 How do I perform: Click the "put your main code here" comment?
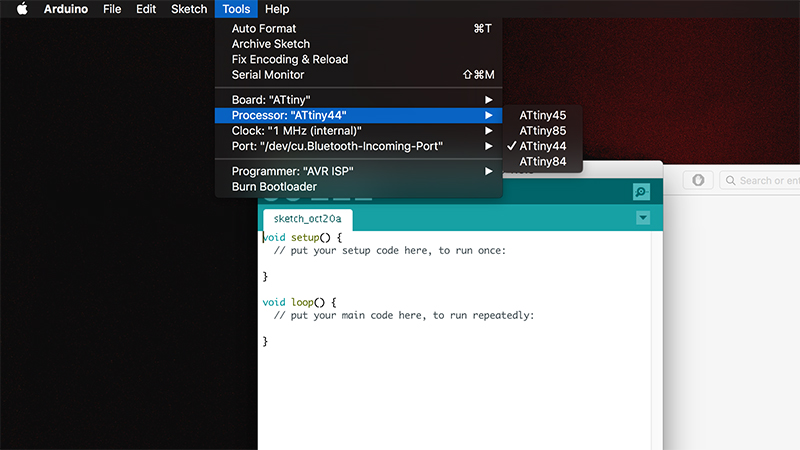(404, 315)
